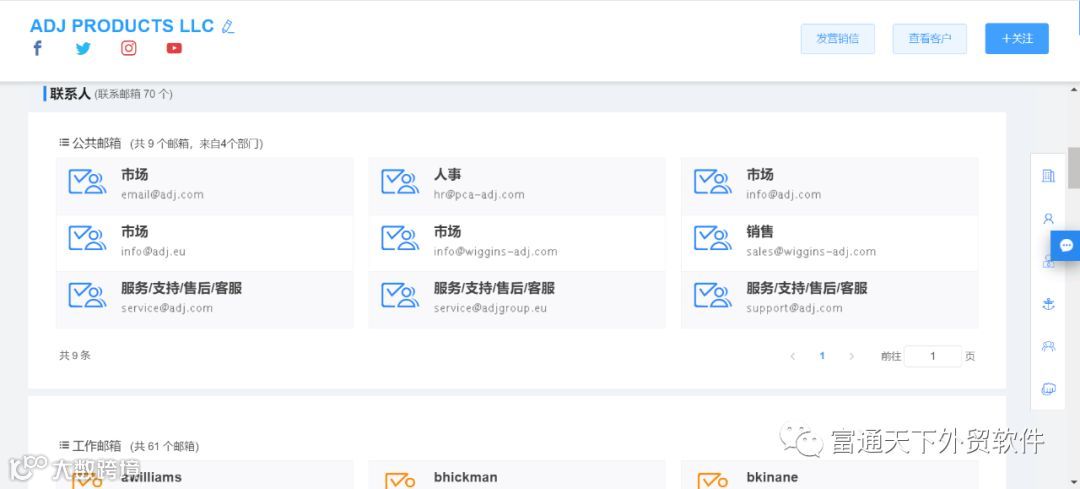1080x489 pixels.
Task: Click the email address info@adj.eu
Action: (154, 251)
